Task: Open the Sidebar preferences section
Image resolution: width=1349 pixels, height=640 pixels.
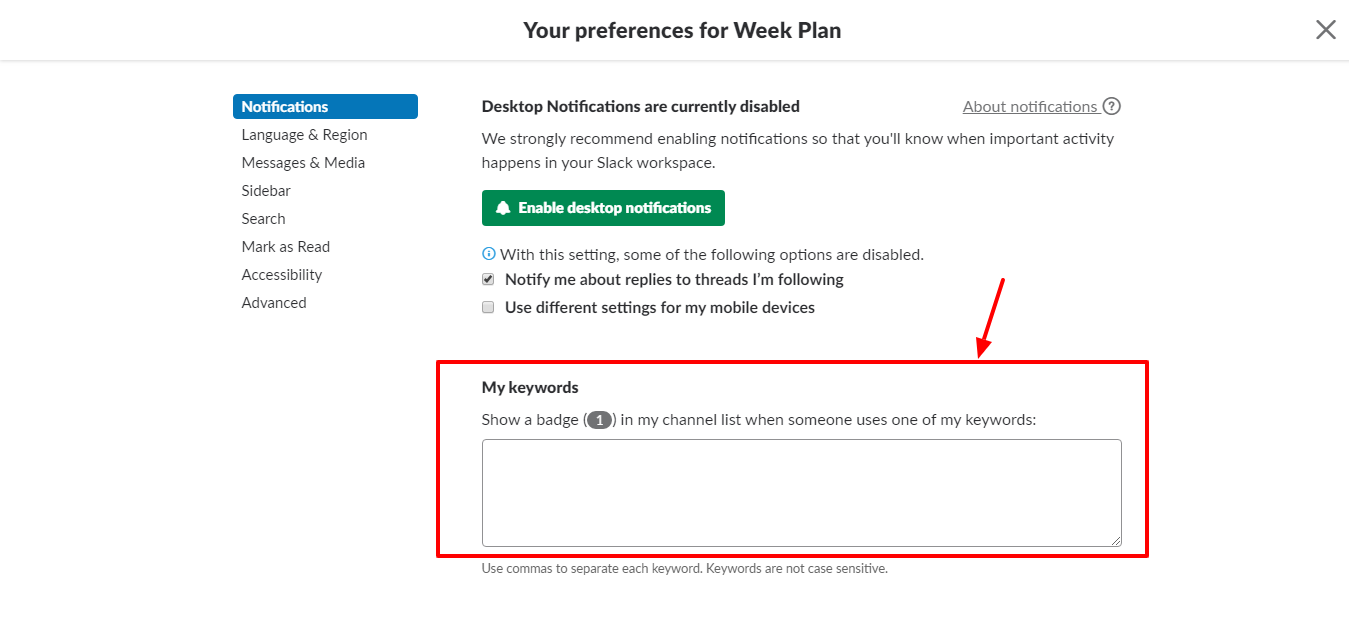Action: click(x=265, y=190)
